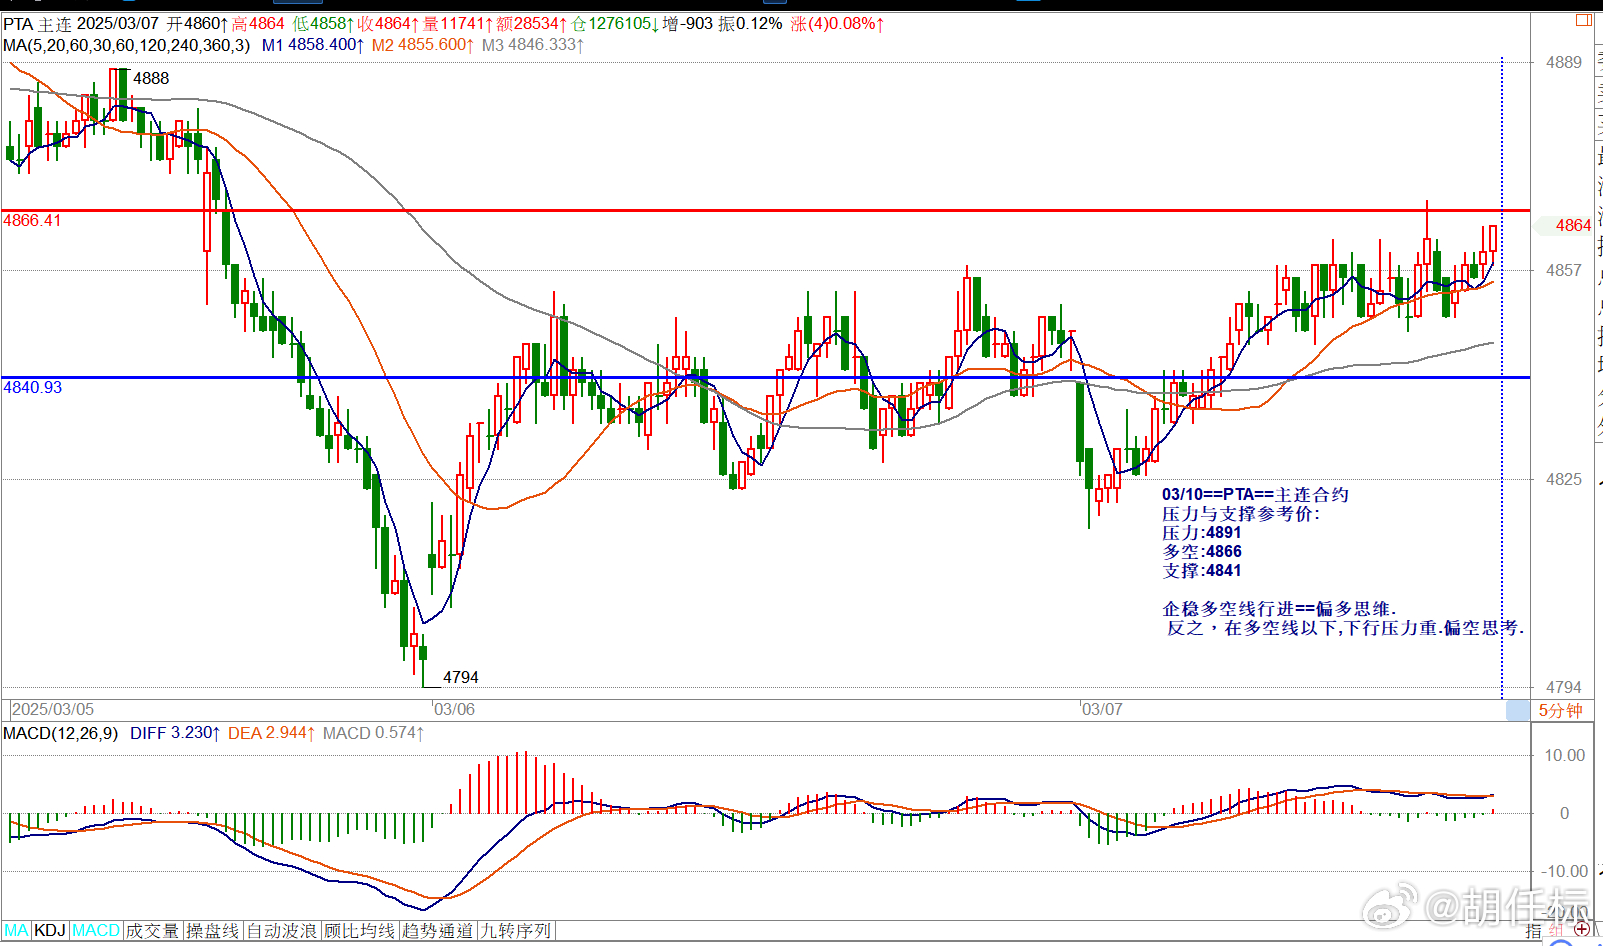
Task: Open the 成交量 volume indicator tab
Action: (x=152, y=931)
